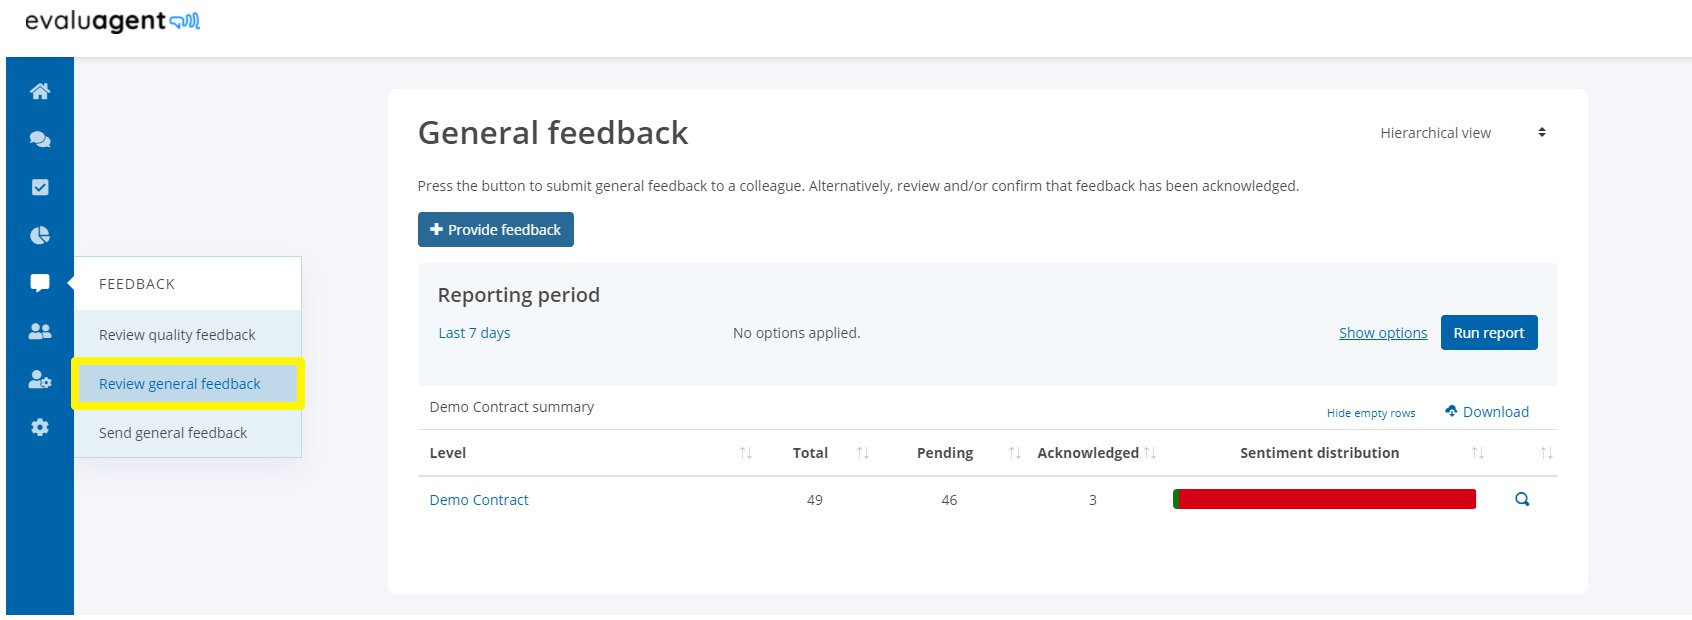Sort table by Total column
Screen dimensions: 1692x620
coord(863,453)
